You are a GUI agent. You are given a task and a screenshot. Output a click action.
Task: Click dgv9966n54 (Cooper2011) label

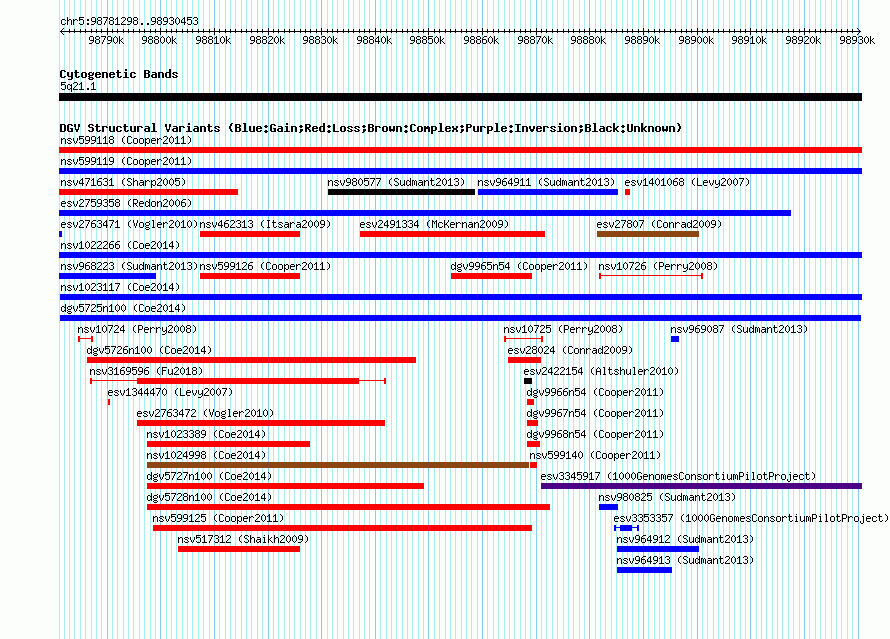point(595,392)
